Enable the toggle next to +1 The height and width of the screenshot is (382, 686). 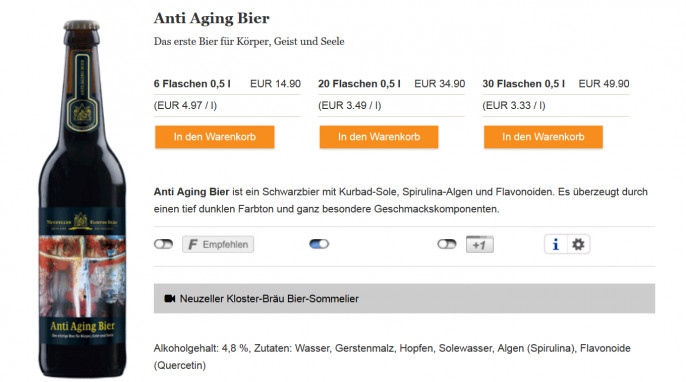point(447,244)
